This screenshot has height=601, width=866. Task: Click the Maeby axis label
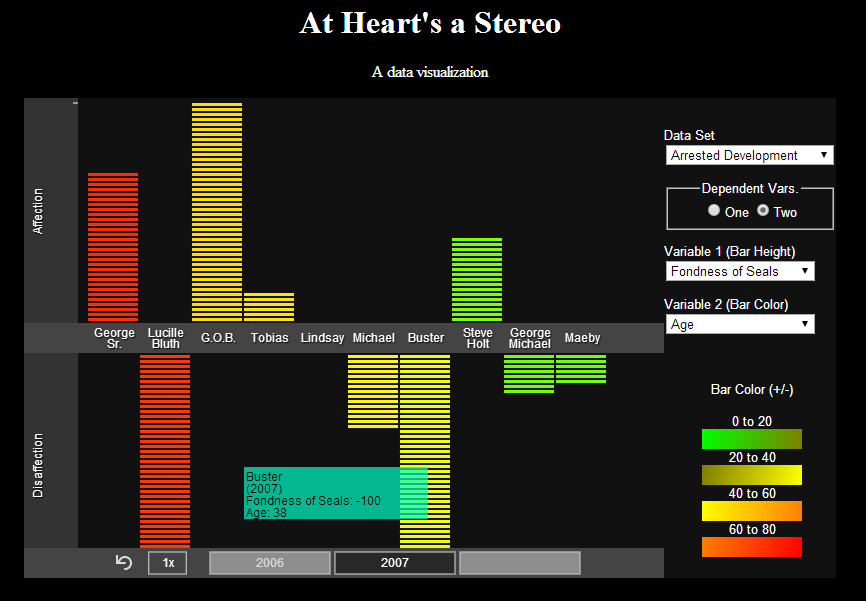pyautogui.click(x=582, y=338)
